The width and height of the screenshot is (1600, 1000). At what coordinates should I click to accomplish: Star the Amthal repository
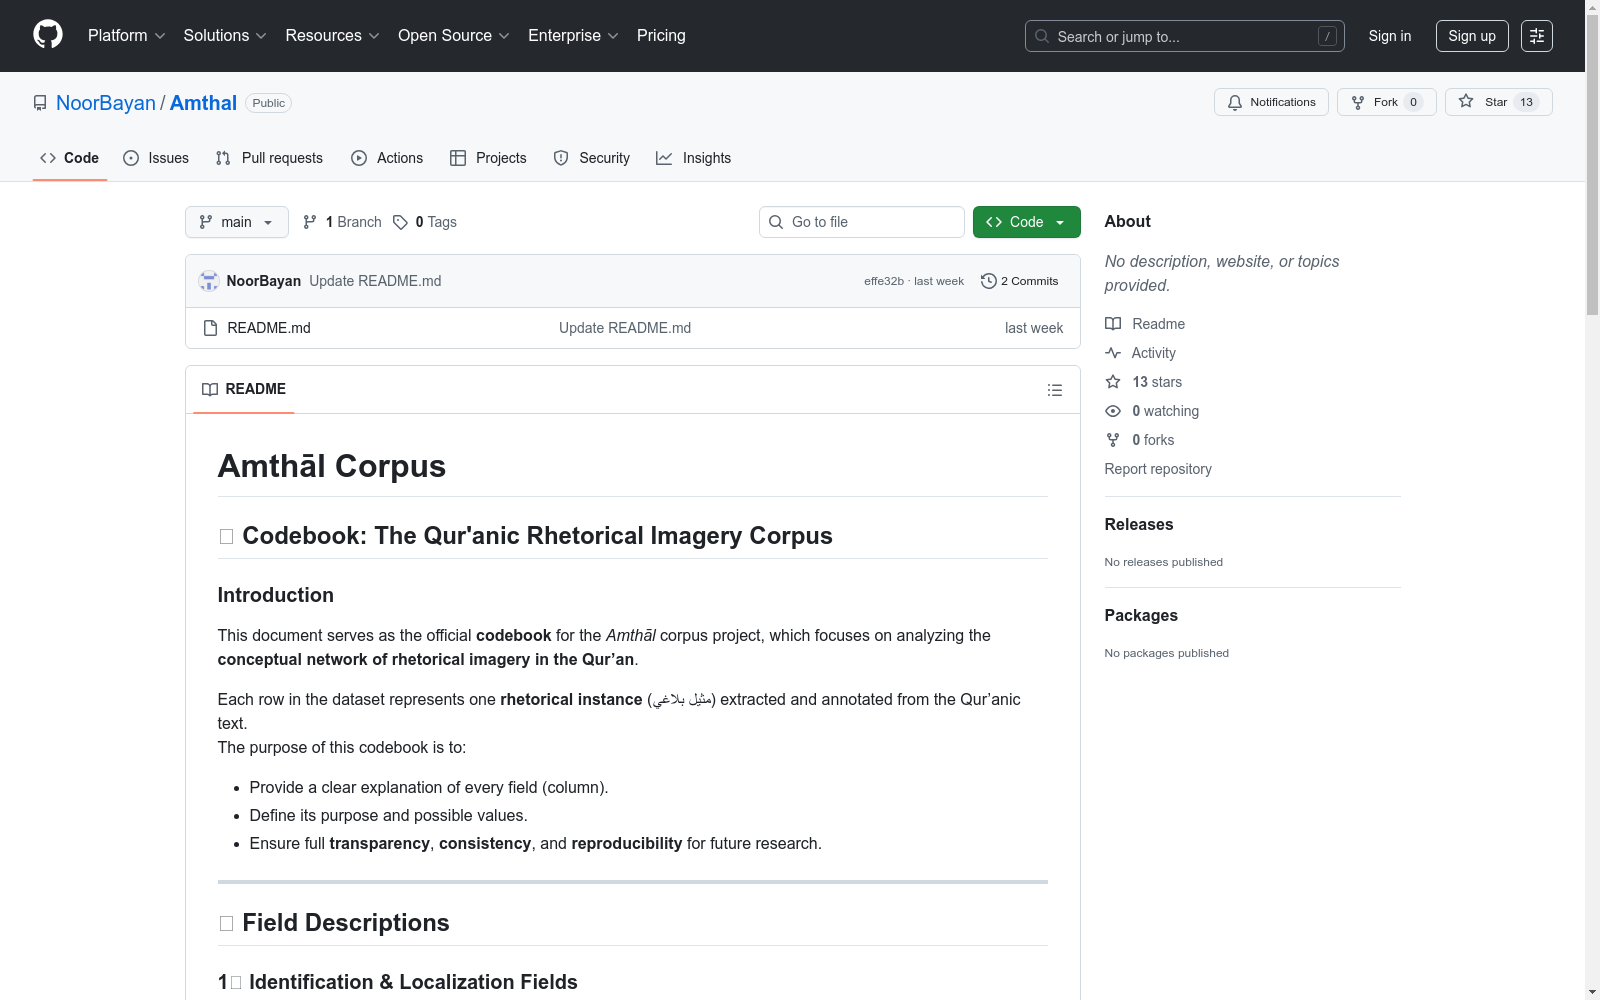point(1498,102)
